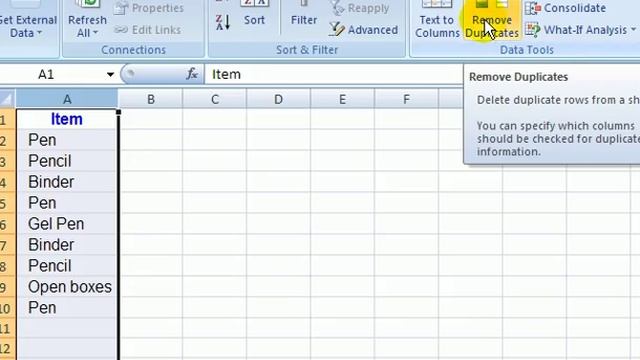Image resolution: width=640 pixels, height=360 pixels.
Task: Click the Select All corner button
Action: click(7, 99)
